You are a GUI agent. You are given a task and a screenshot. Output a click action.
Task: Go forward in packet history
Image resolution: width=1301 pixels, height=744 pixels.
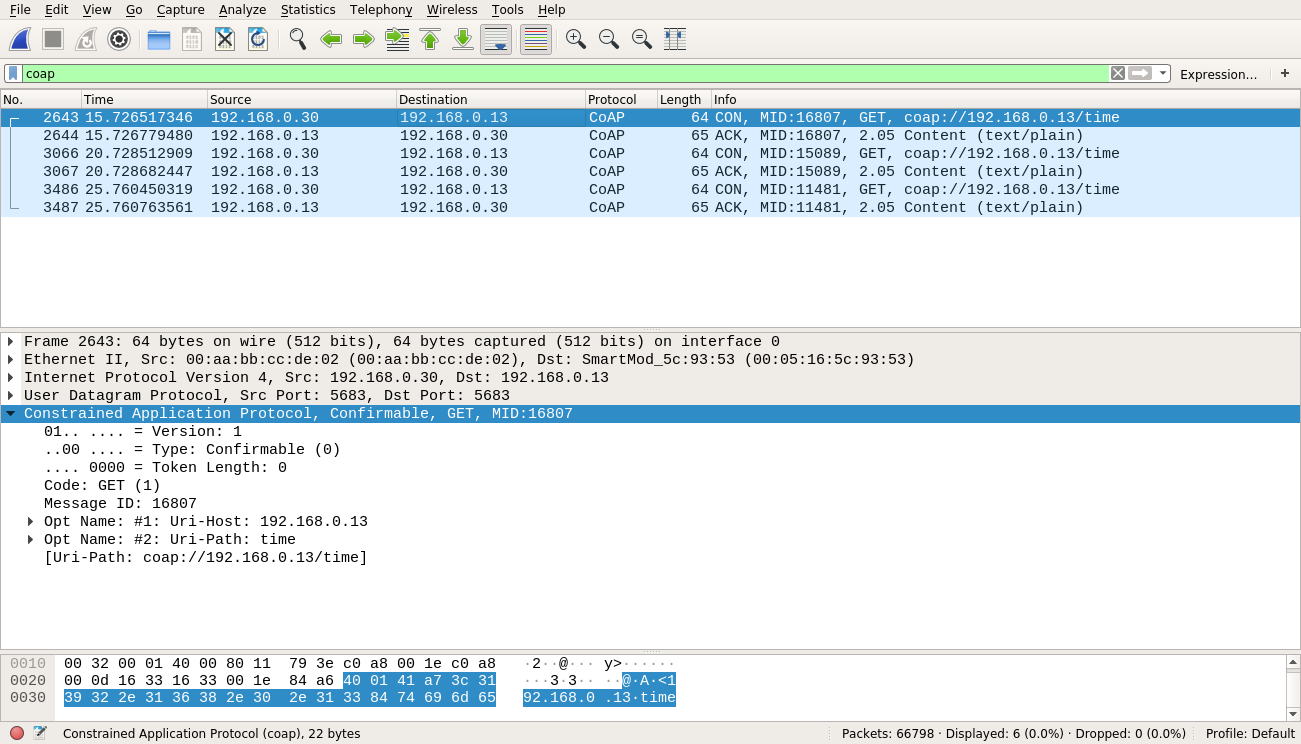click(364, 39)
